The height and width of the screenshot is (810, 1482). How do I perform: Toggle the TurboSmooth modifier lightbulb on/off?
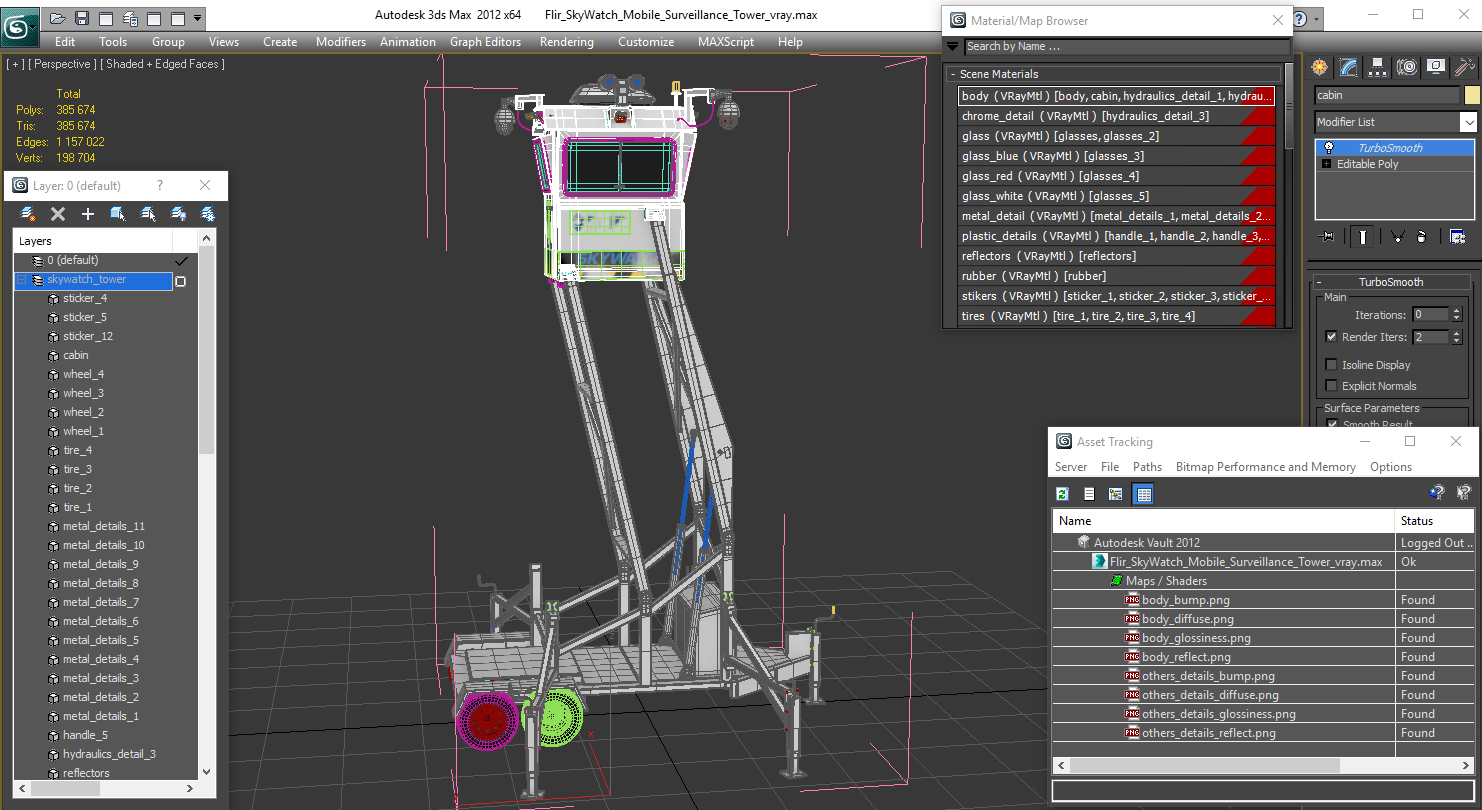click(x=1328, y=148)
